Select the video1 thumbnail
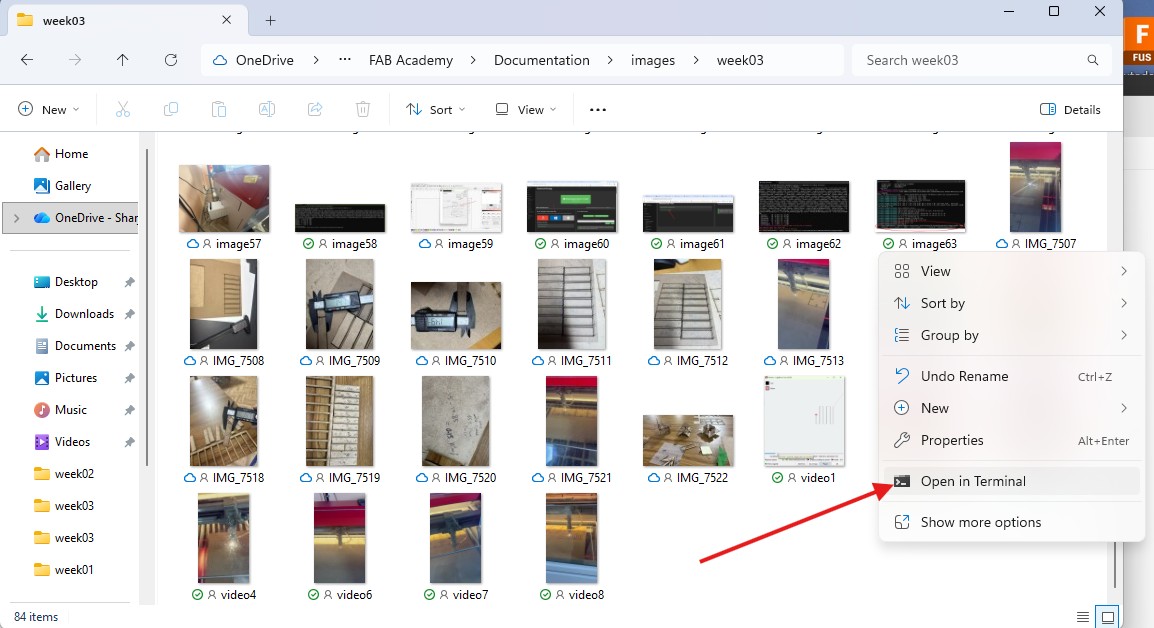 coord(804,421)
